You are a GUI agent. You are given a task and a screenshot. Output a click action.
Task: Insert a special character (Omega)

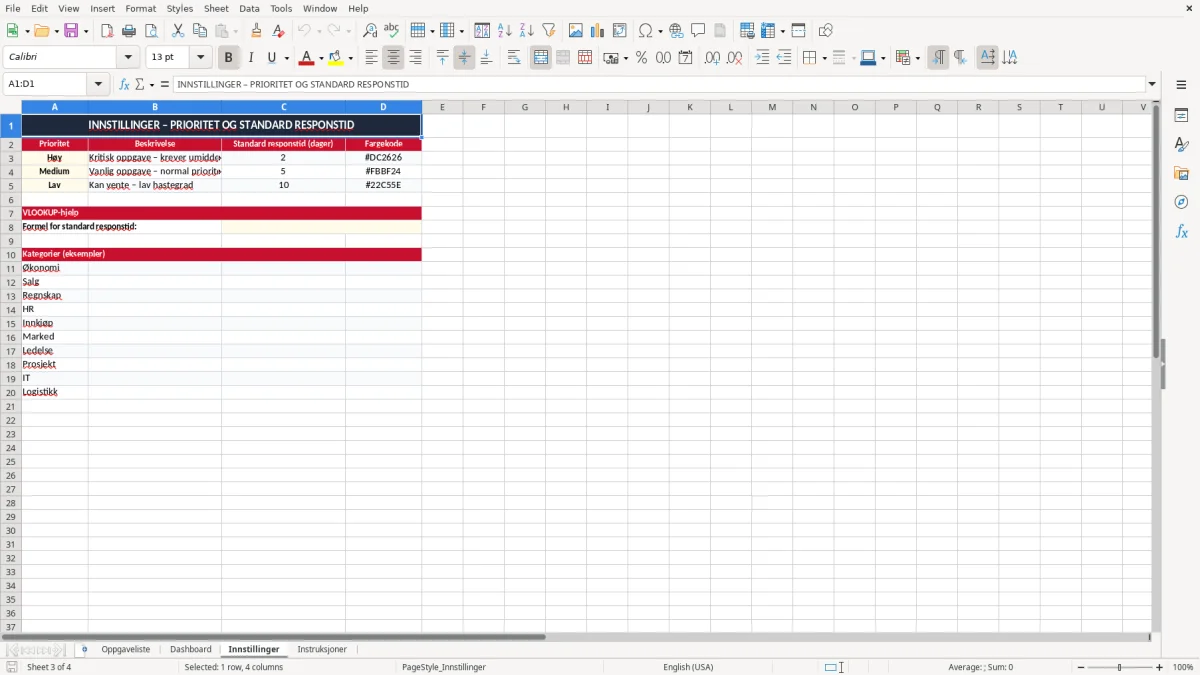(645, 31)
